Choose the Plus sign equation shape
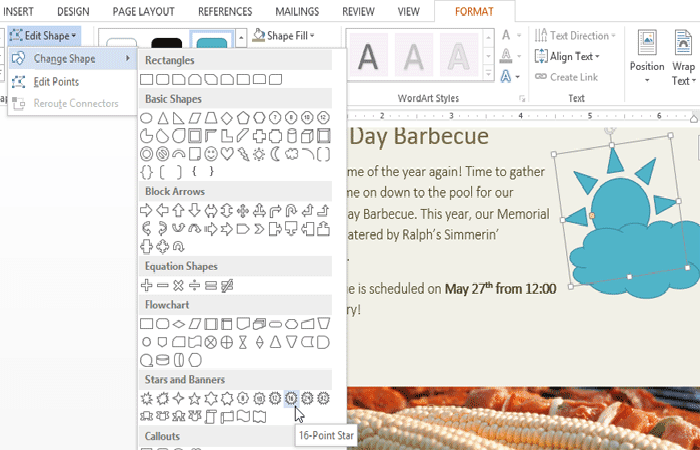This screenshot has width=700, height=450. pyautogui.click(x=146, y=285)
